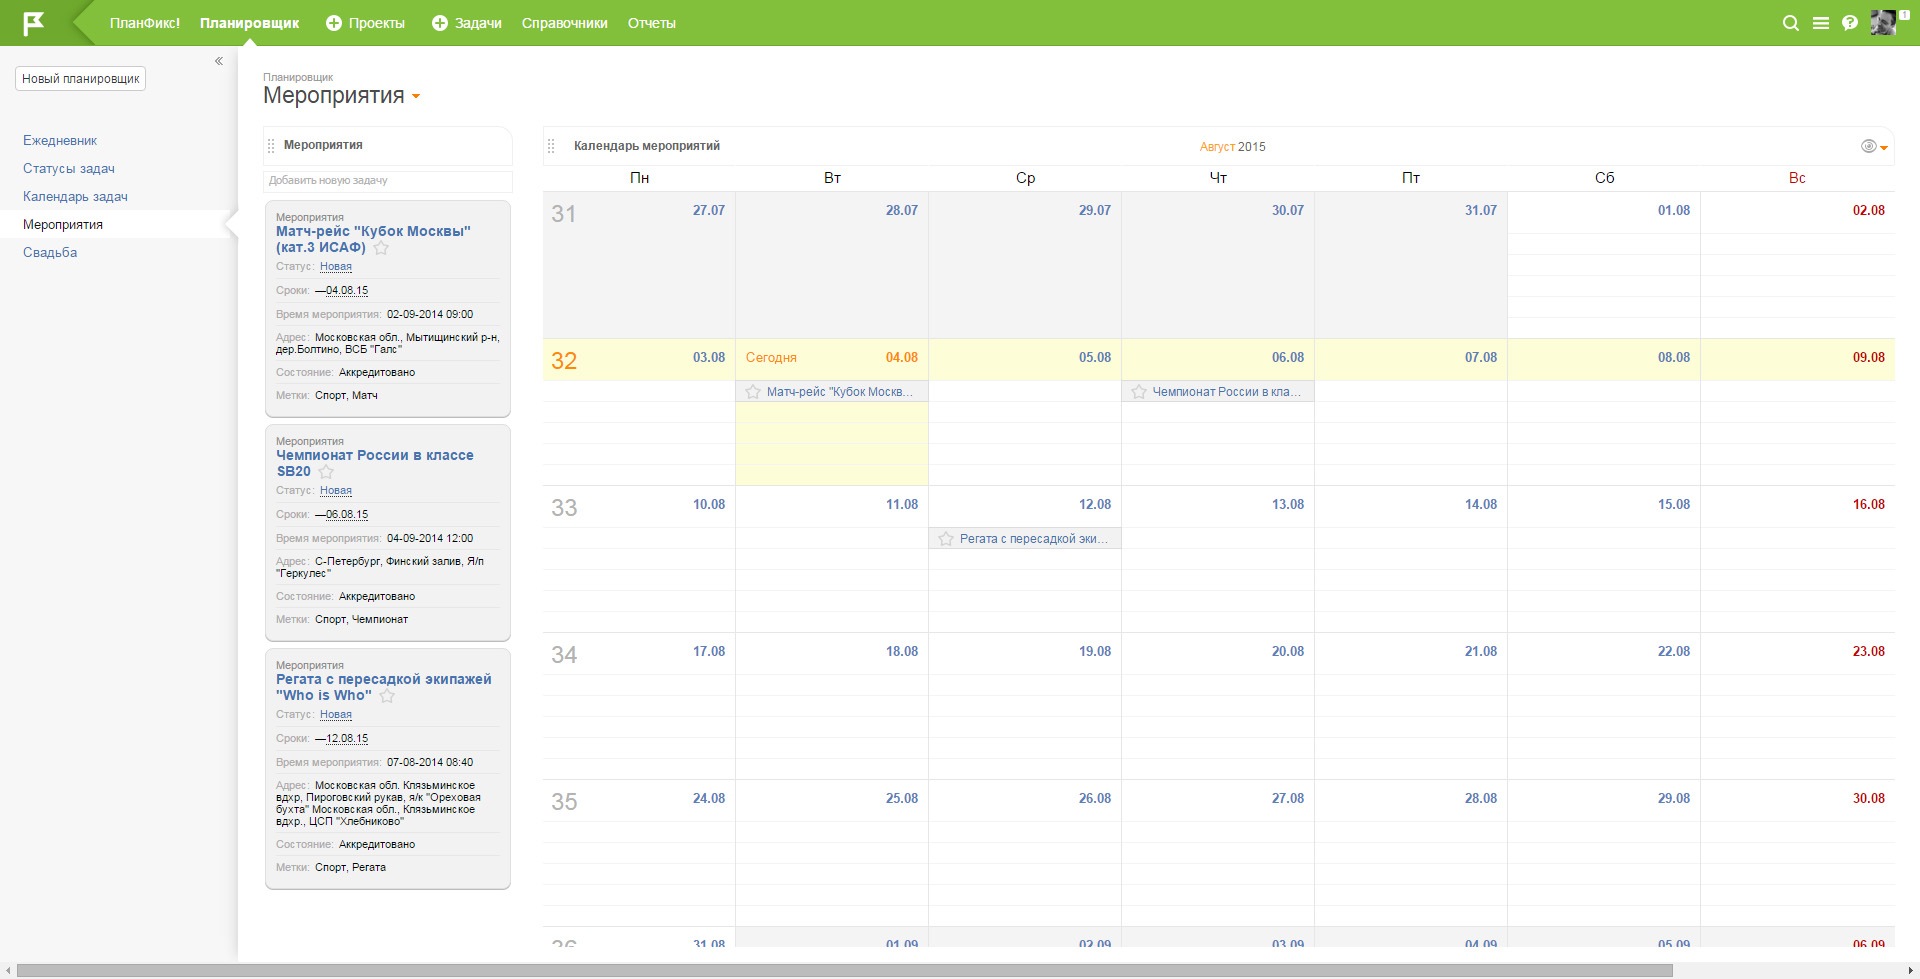Click the horizontal scrollbar at the bottom
The height and width of the screenshot is (979, 1920).
point(845,970)
